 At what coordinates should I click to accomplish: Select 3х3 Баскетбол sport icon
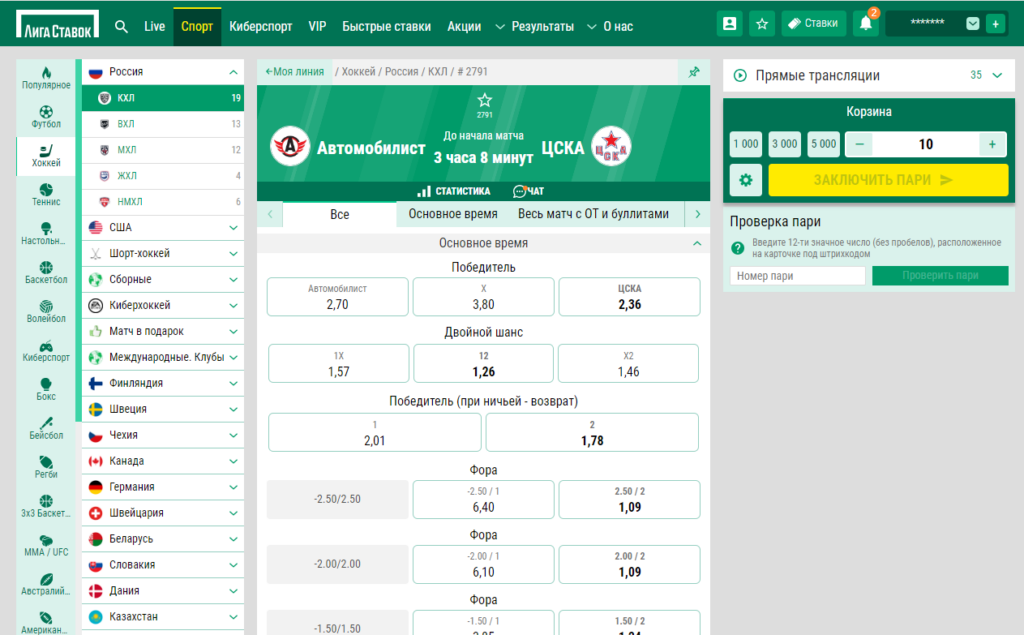46,506
